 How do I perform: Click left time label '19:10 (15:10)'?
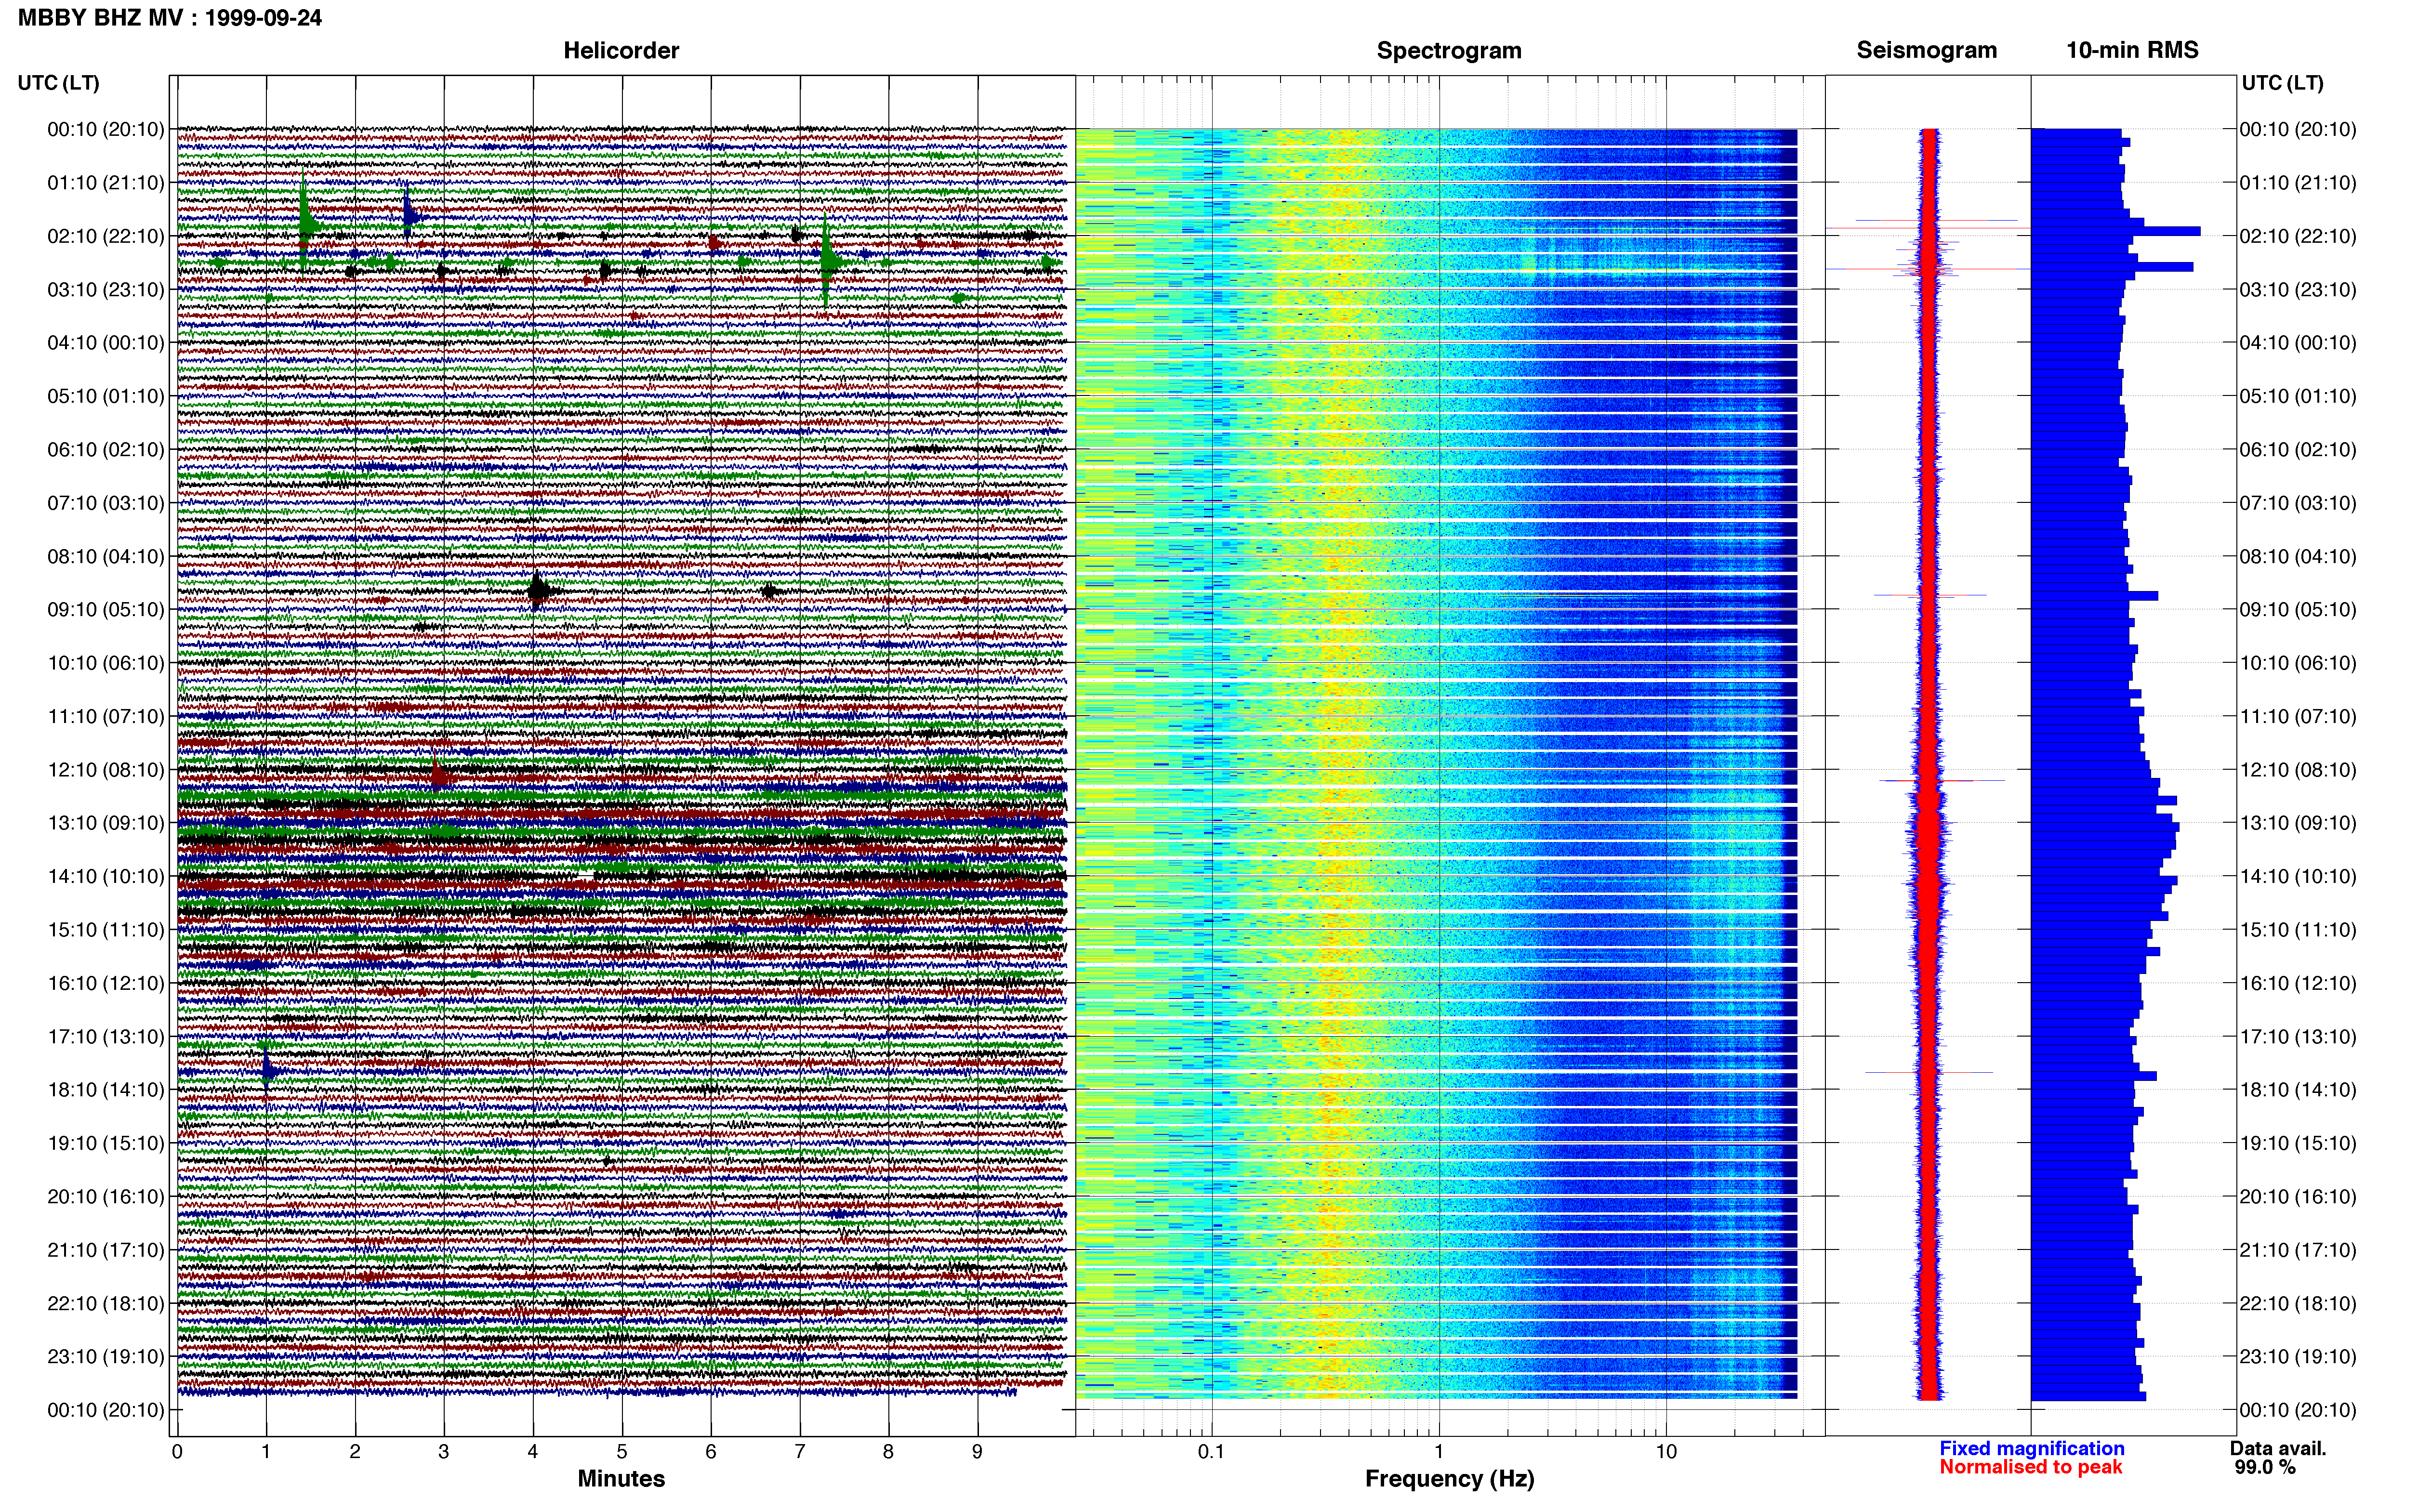[x=106, y=1143]
